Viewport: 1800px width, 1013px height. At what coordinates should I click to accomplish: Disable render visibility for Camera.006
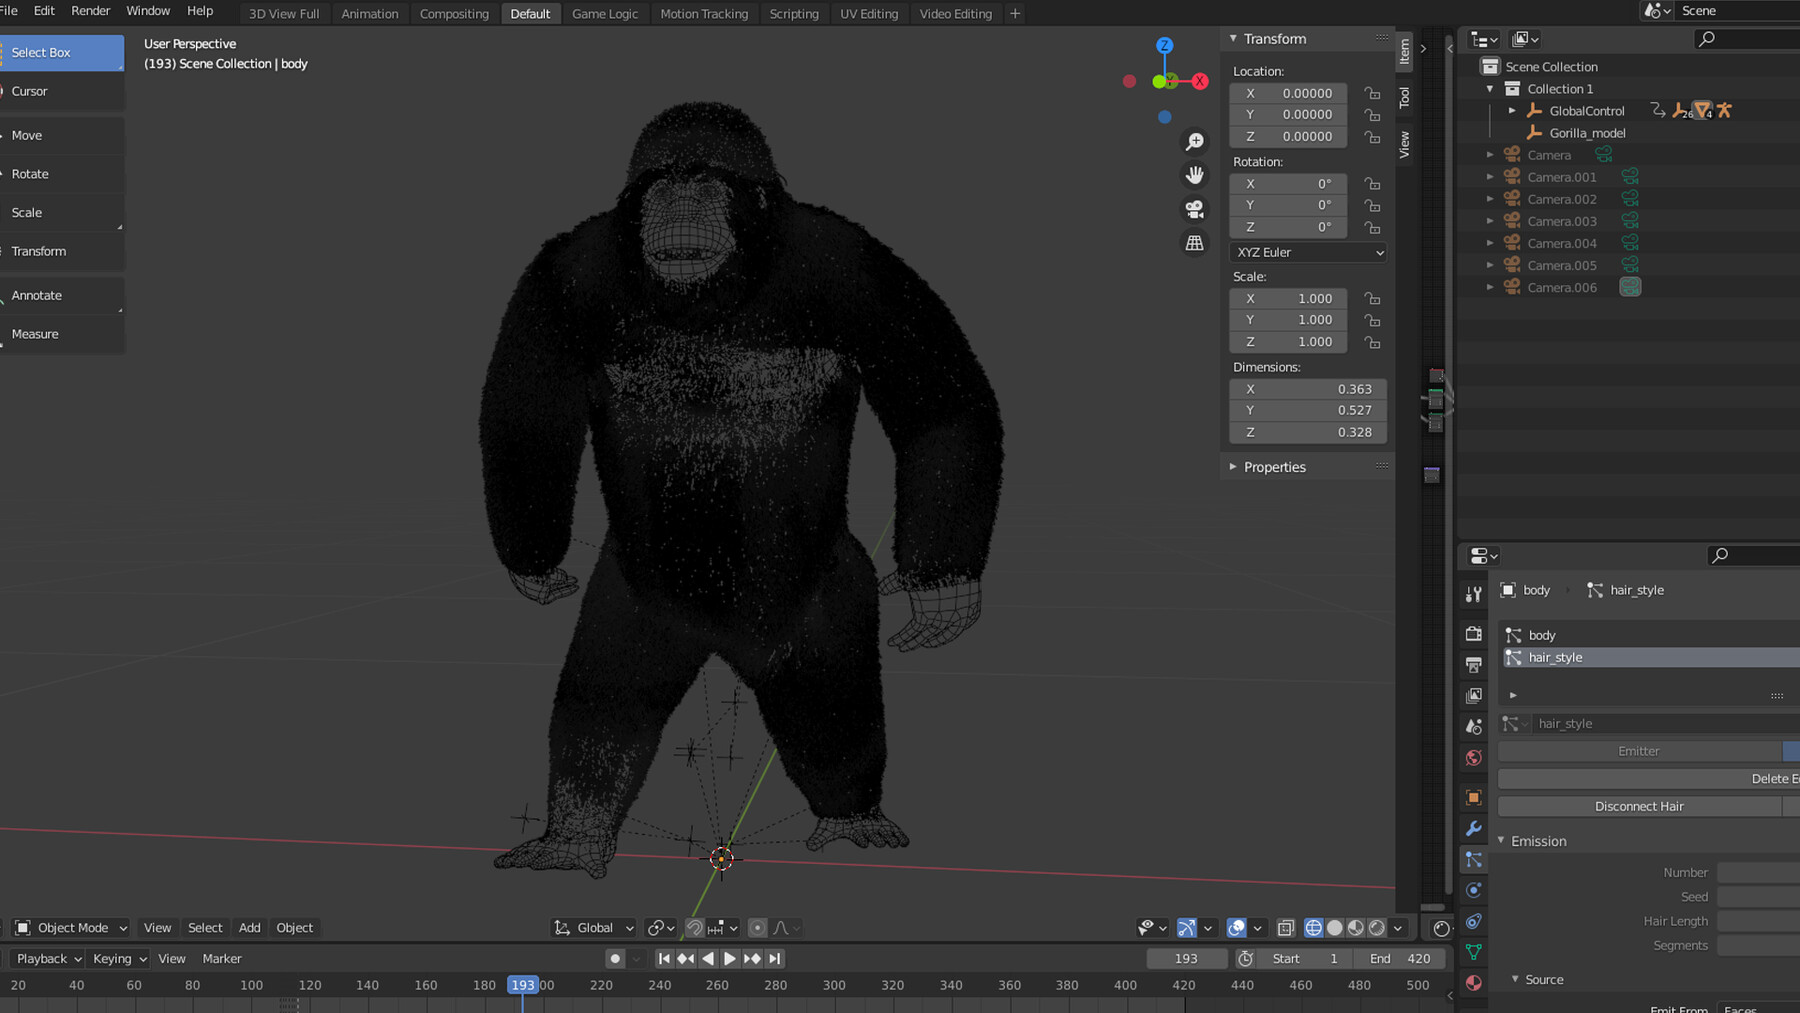pyautogui.click(x=1630, y=287)
